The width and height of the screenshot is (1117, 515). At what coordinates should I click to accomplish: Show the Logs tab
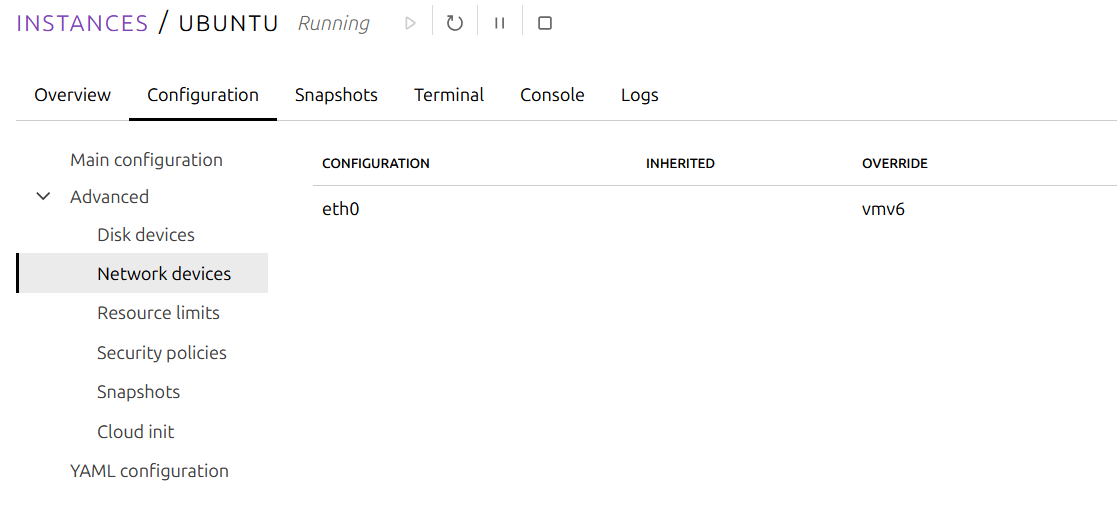[640, 95]
